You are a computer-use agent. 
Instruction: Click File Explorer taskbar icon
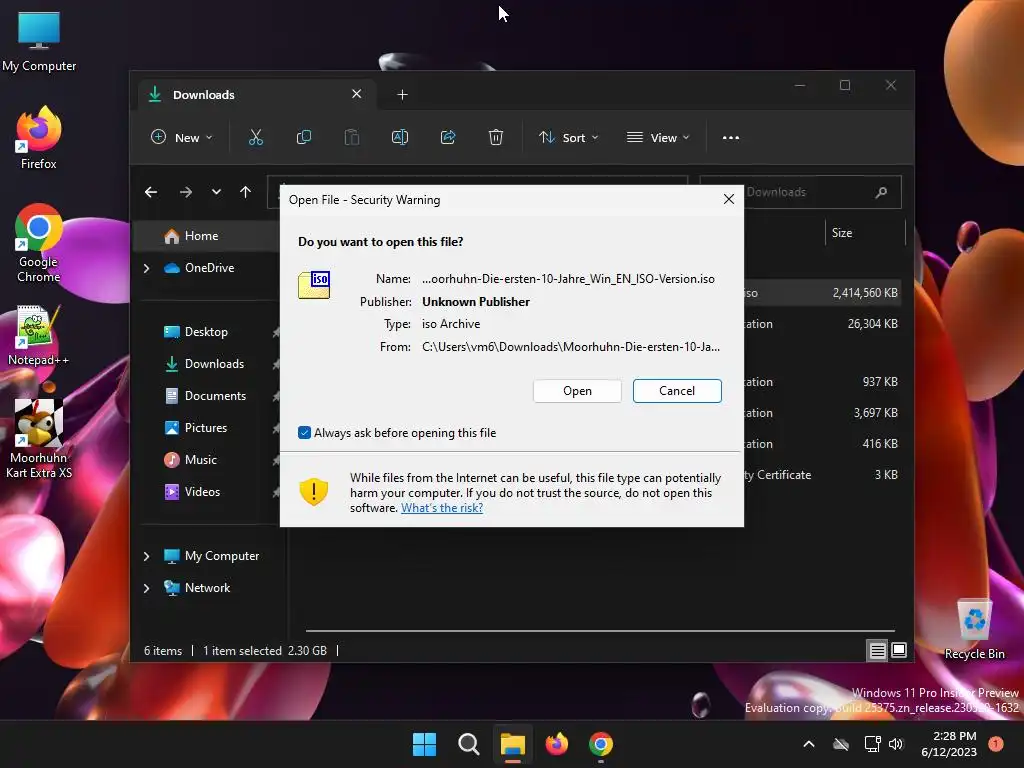[x=513, y=744]
